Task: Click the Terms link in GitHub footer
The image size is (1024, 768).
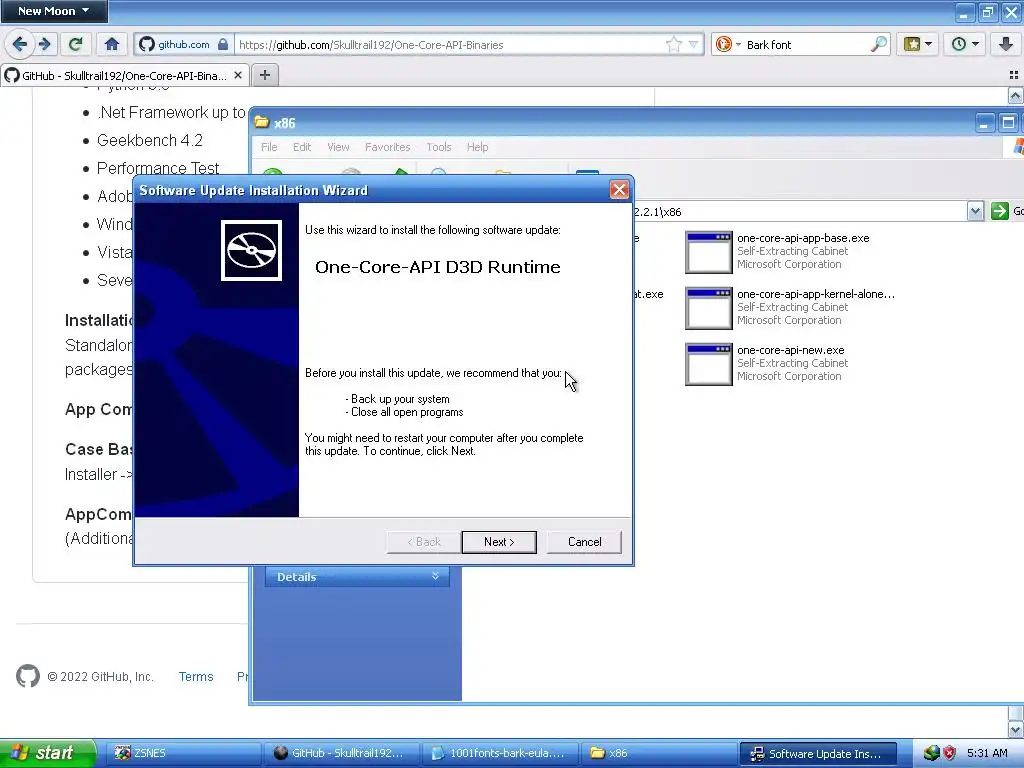Action: [196, 677]
